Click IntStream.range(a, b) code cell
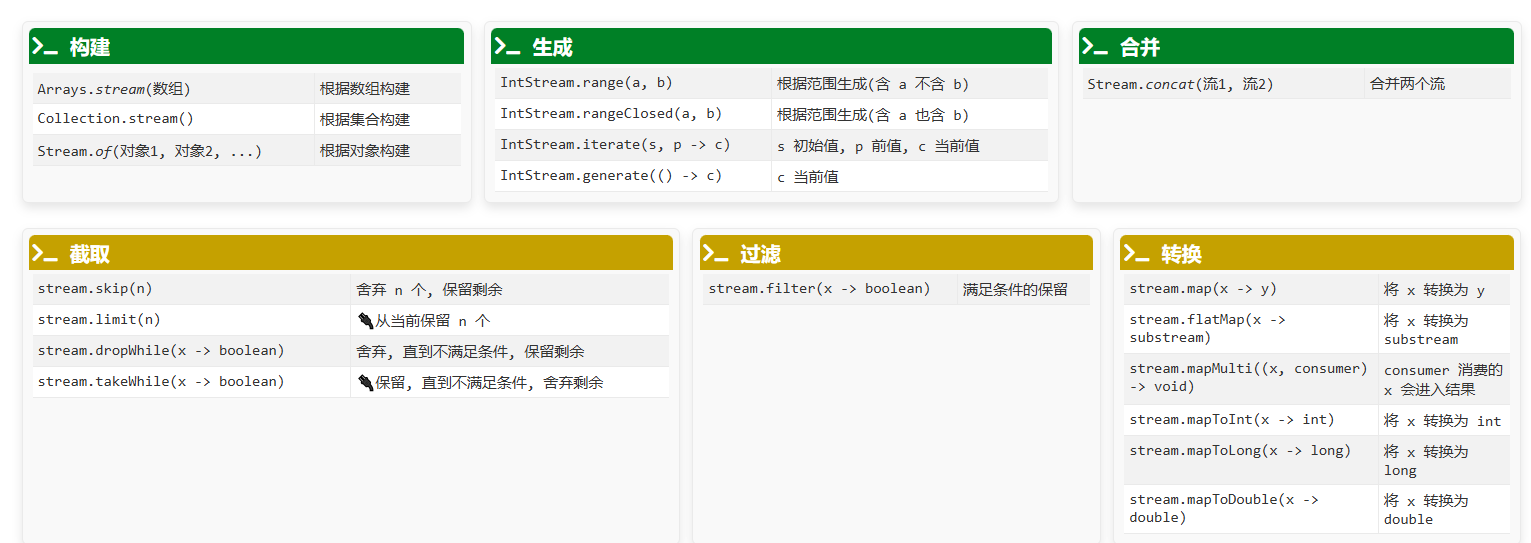Image resolution: width=1531 pixels, height=543 pixels. pos(633,83)
